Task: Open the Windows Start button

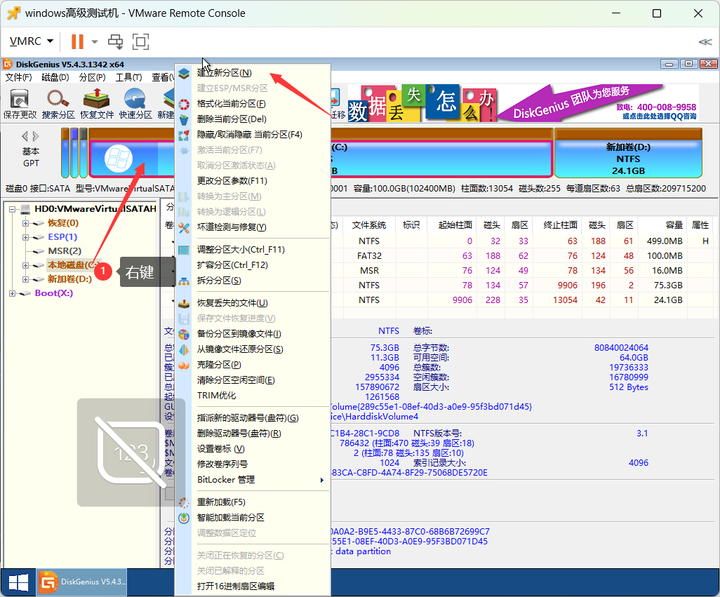Action: (x=18, y=583)
